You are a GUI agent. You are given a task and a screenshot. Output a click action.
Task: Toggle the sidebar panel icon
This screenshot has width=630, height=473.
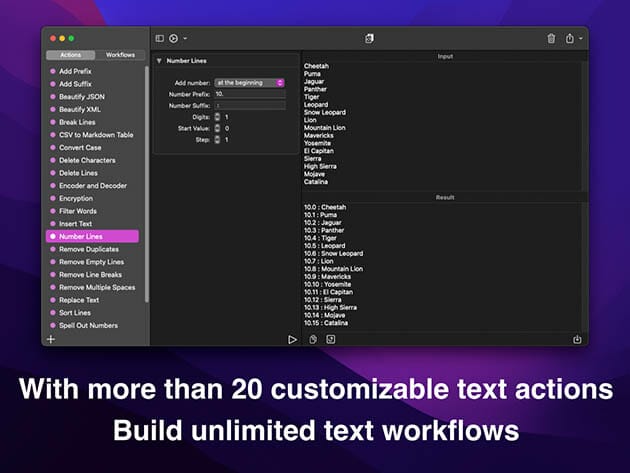(x=159, y=38)
